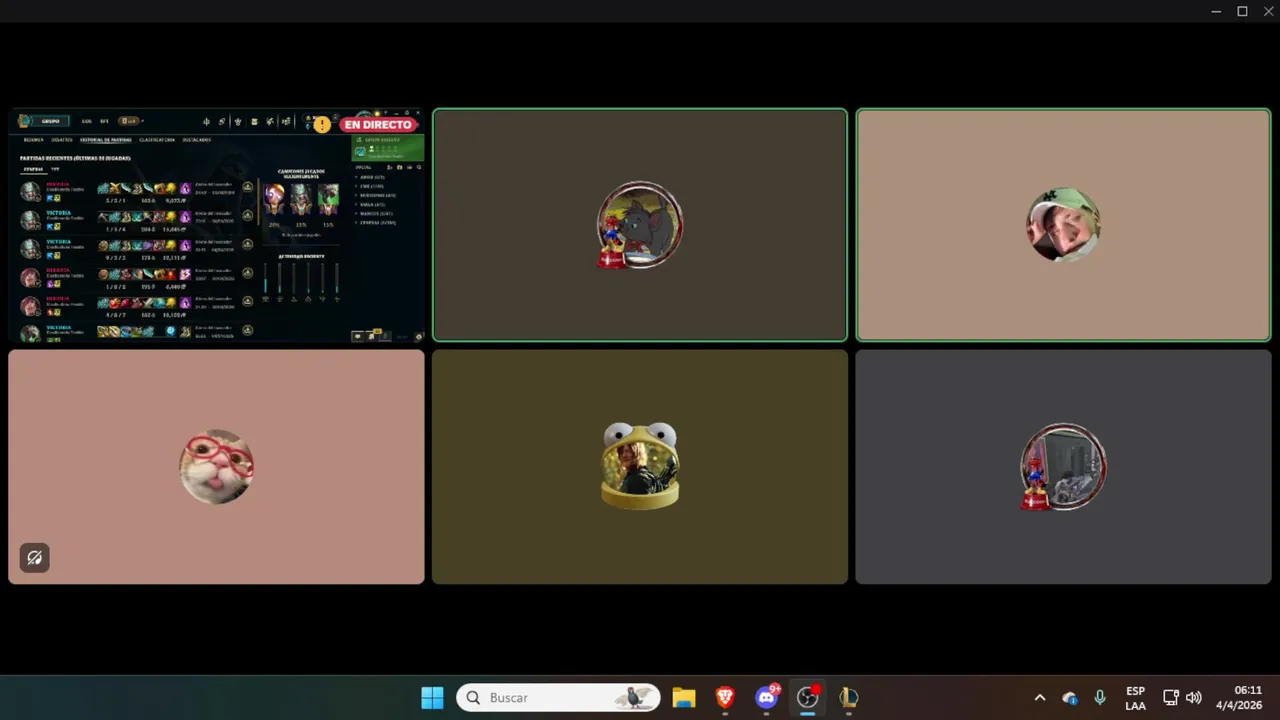Open OneDrive tray icon

tap(1070, 698)
